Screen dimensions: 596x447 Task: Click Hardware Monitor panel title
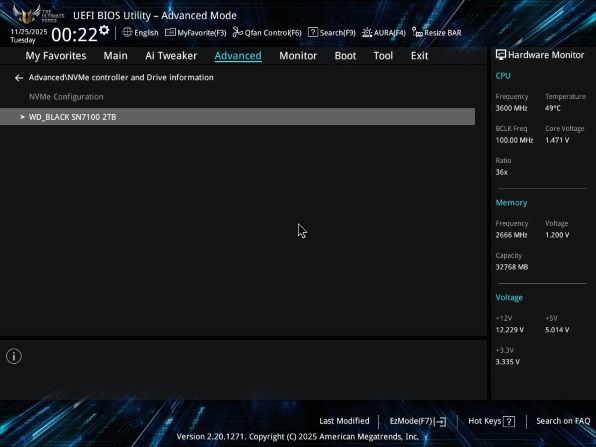[546, 55]
